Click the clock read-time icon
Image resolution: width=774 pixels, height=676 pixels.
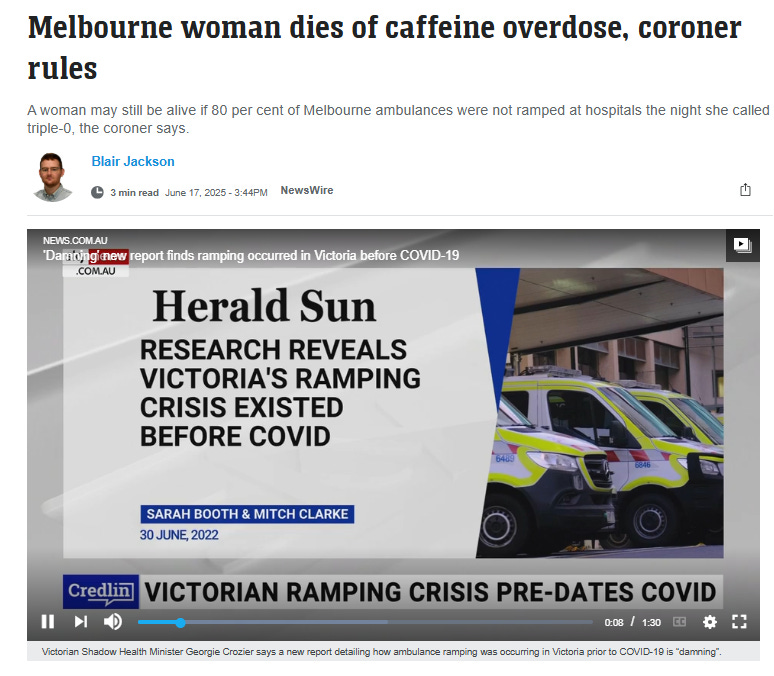click(x=97, y=192)
